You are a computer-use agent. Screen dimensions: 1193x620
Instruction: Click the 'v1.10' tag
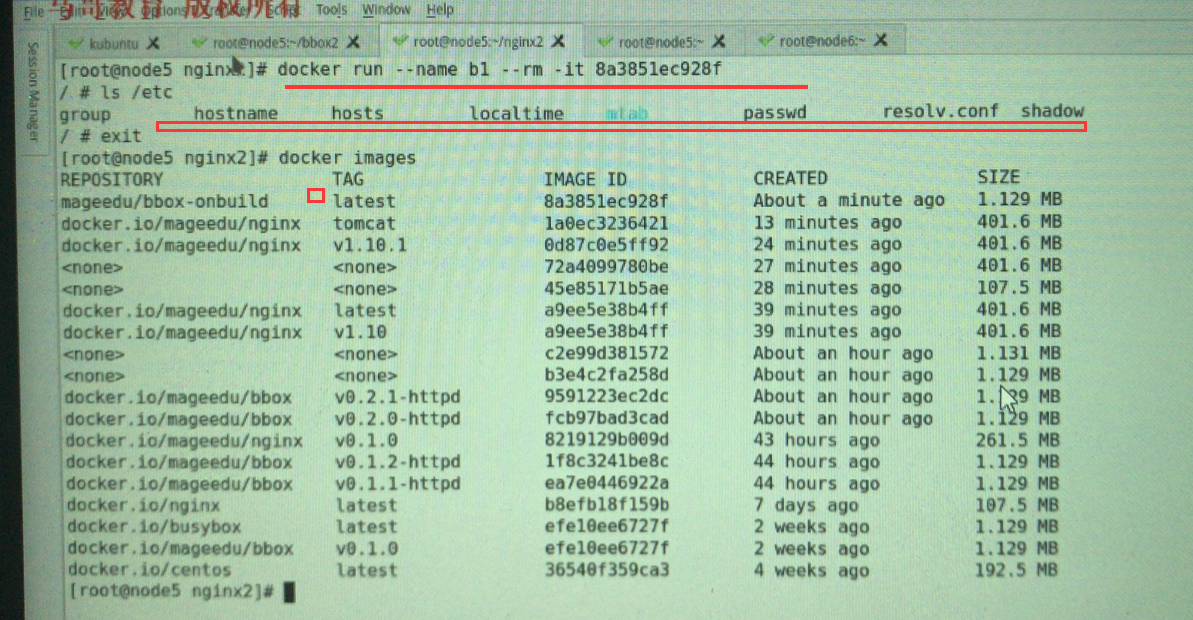(361, 332)
